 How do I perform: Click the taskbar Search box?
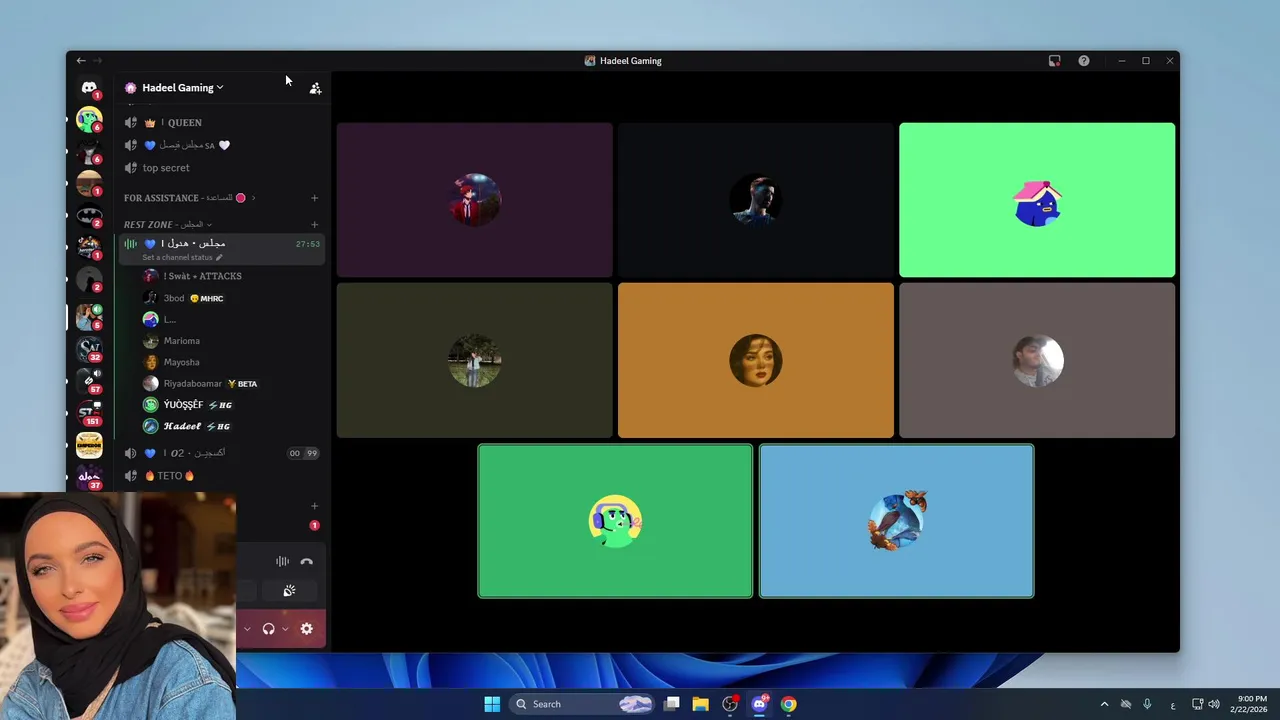coord(583,704)
